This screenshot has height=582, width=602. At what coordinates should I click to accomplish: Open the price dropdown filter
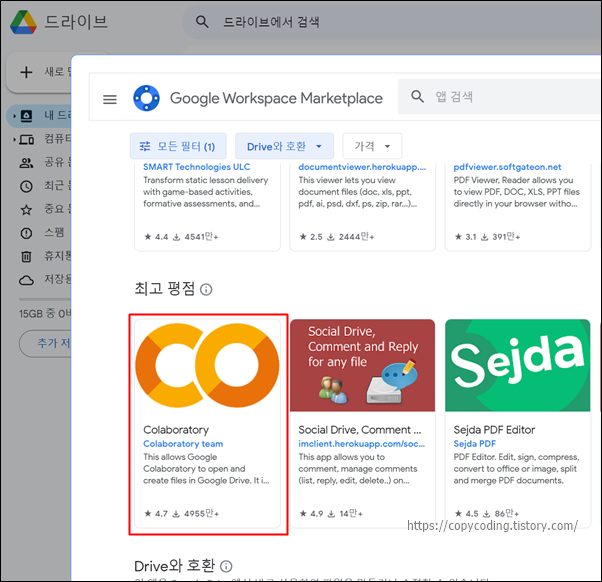372,146
